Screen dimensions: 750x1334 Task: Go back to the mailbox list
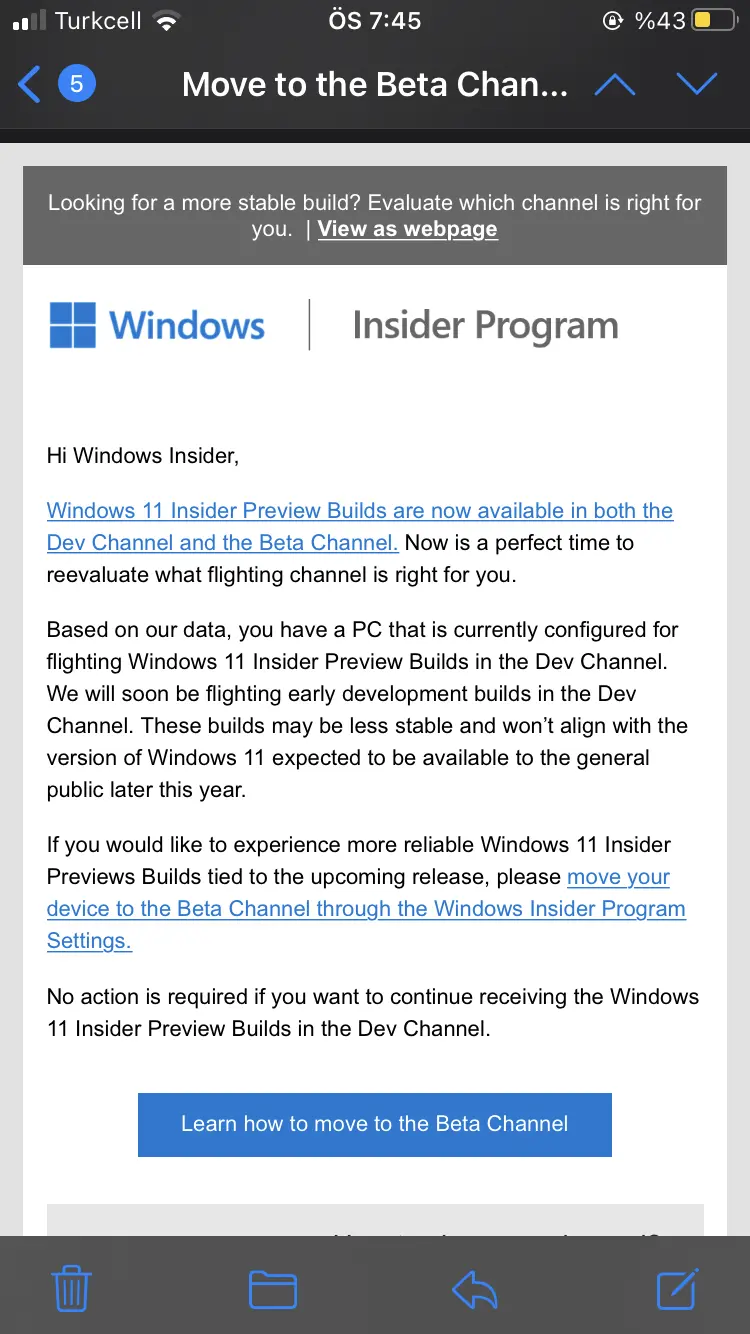(30, 85)
